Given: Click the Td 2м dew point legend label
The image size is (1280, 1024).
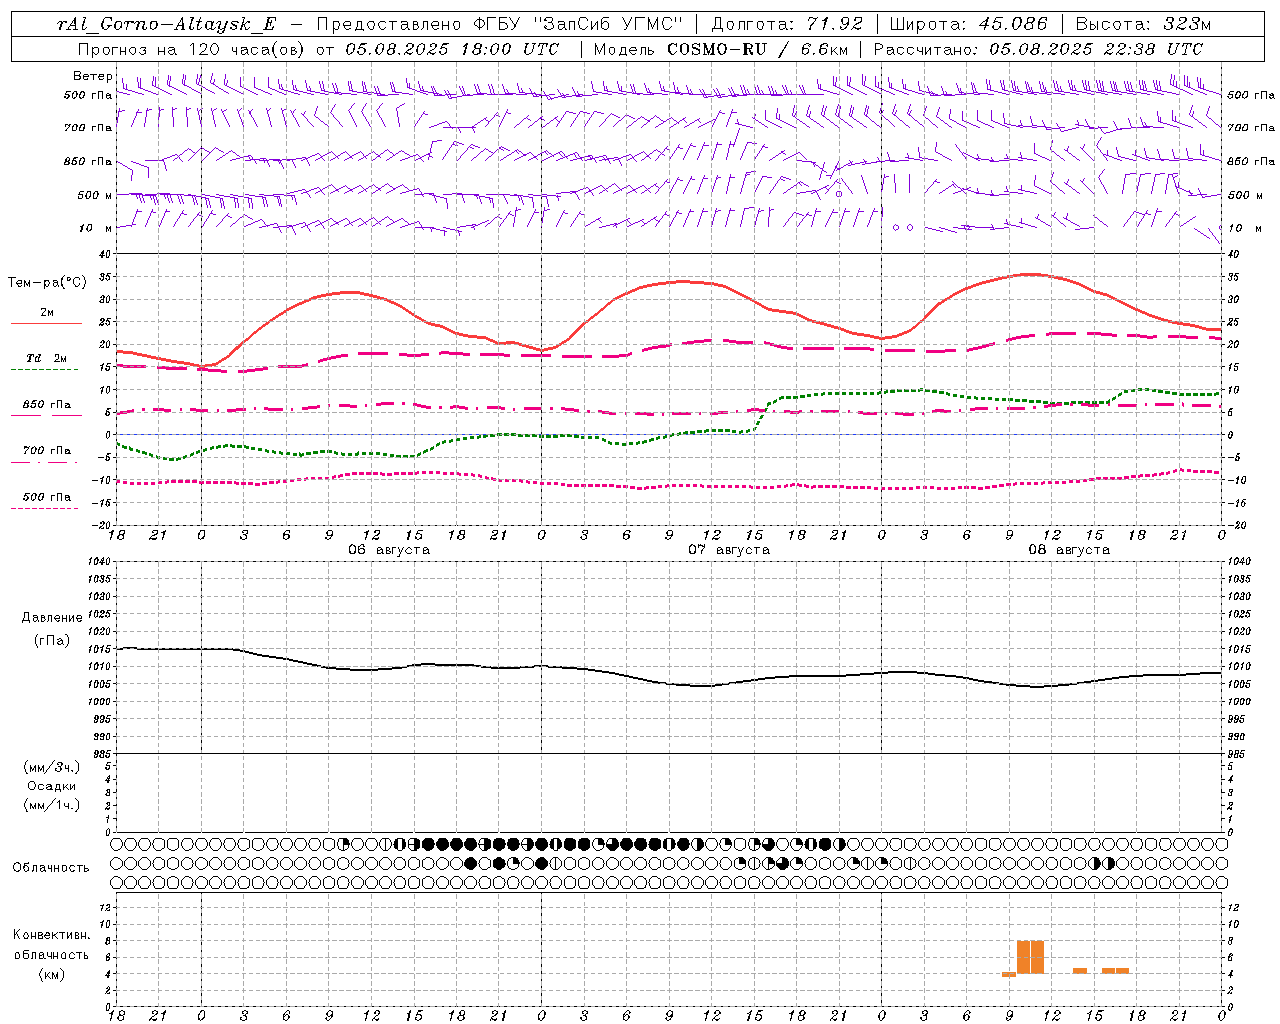Looking at the screenshot, I should coord(47,358).
